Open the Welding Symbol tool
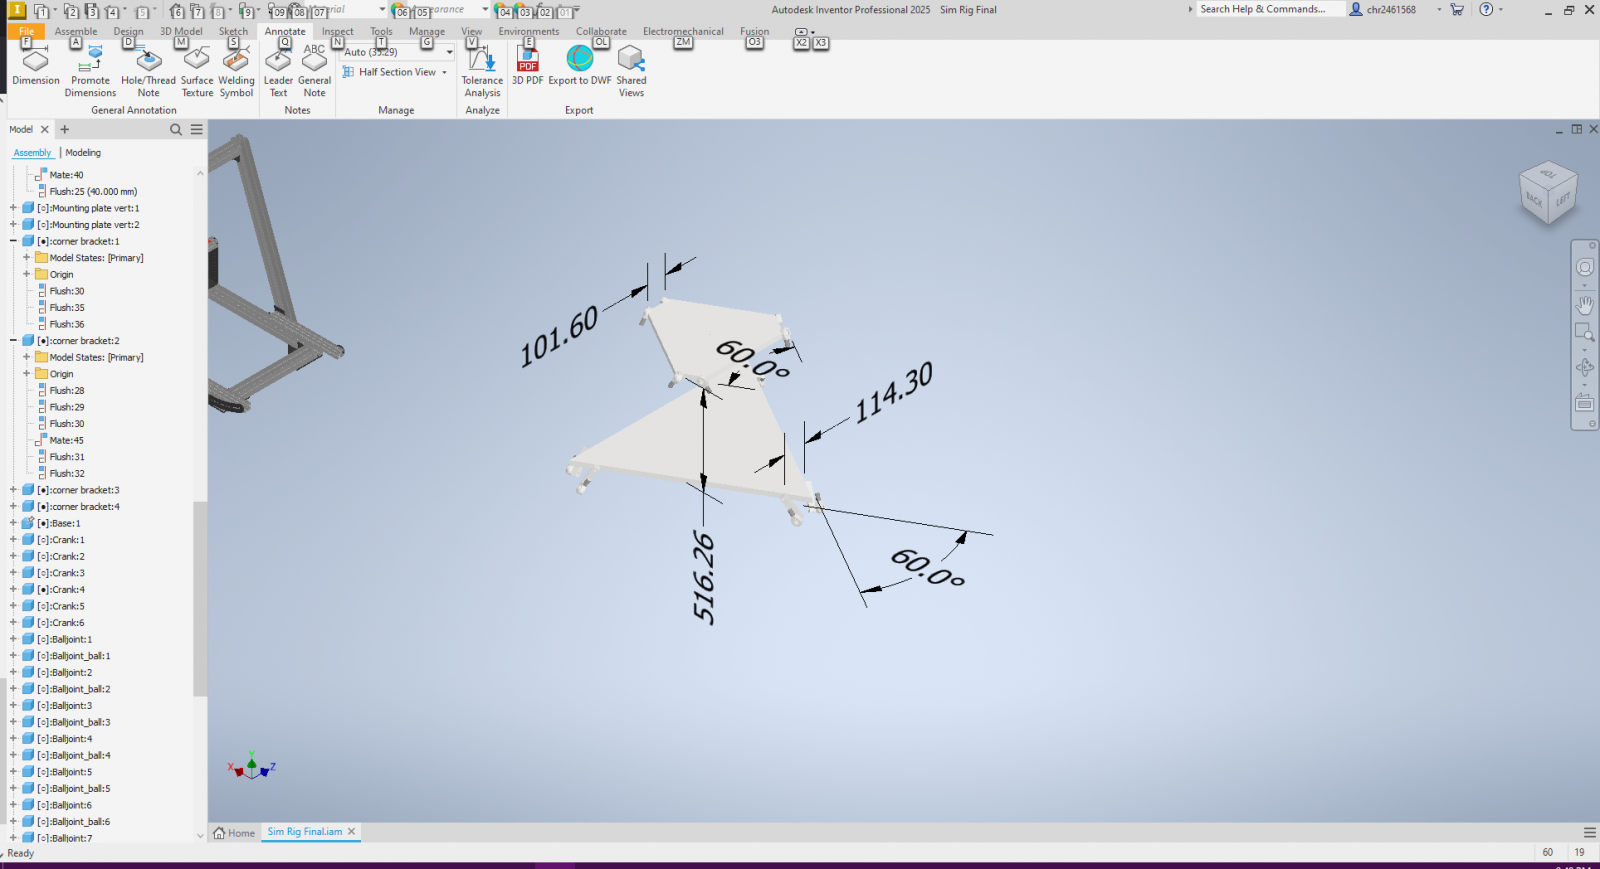This screenshot has width=1600, height=869. click(x=236, y=62)
